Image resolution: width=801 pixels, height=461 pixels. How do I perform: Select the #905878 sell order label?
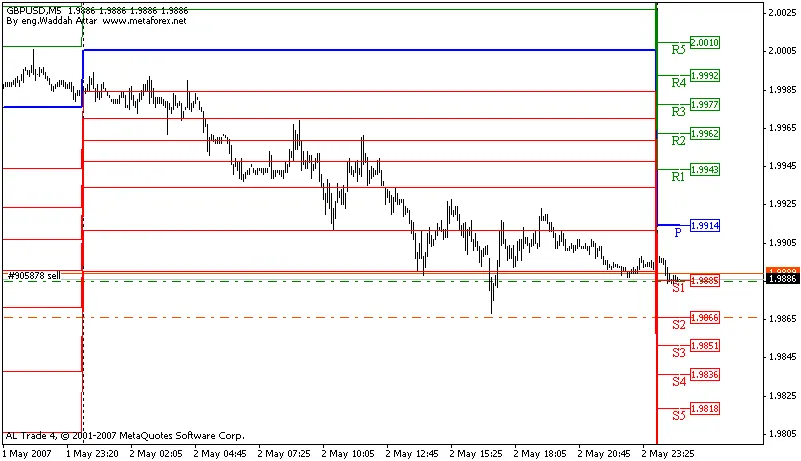click(x=33, y=275)
